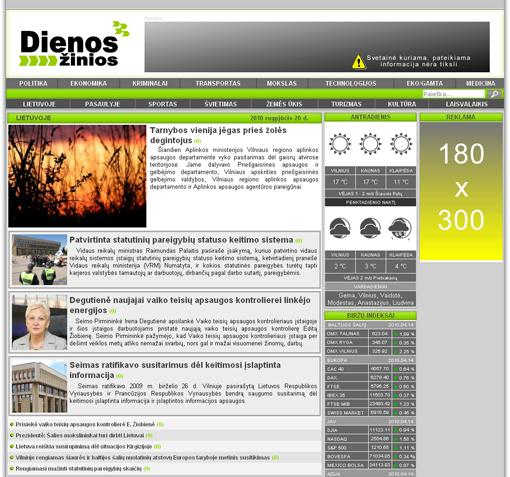The image size is (510, 477).
Task: Click the Klaipėda night rain weather icon
Action: click(400, 228)
